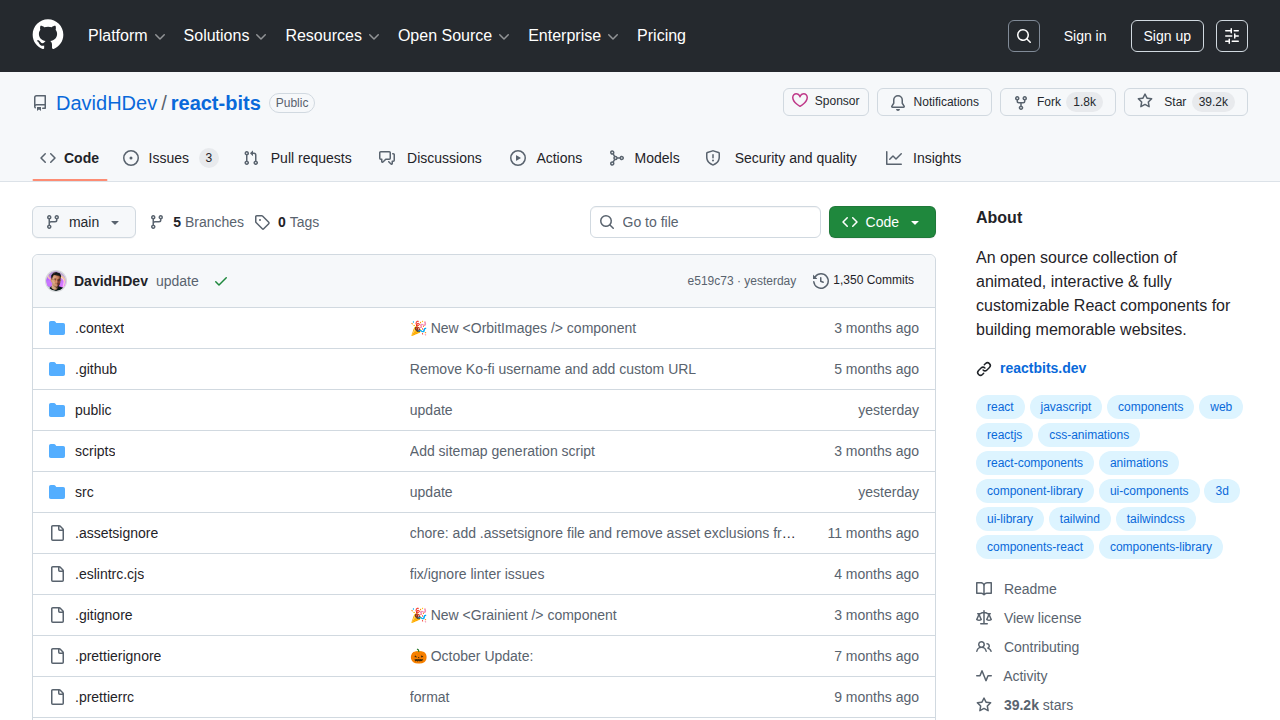Click the green commit status checkmark
This screenshot has width=1280, height=720.
pyautogui.click(x=221, y=281)
